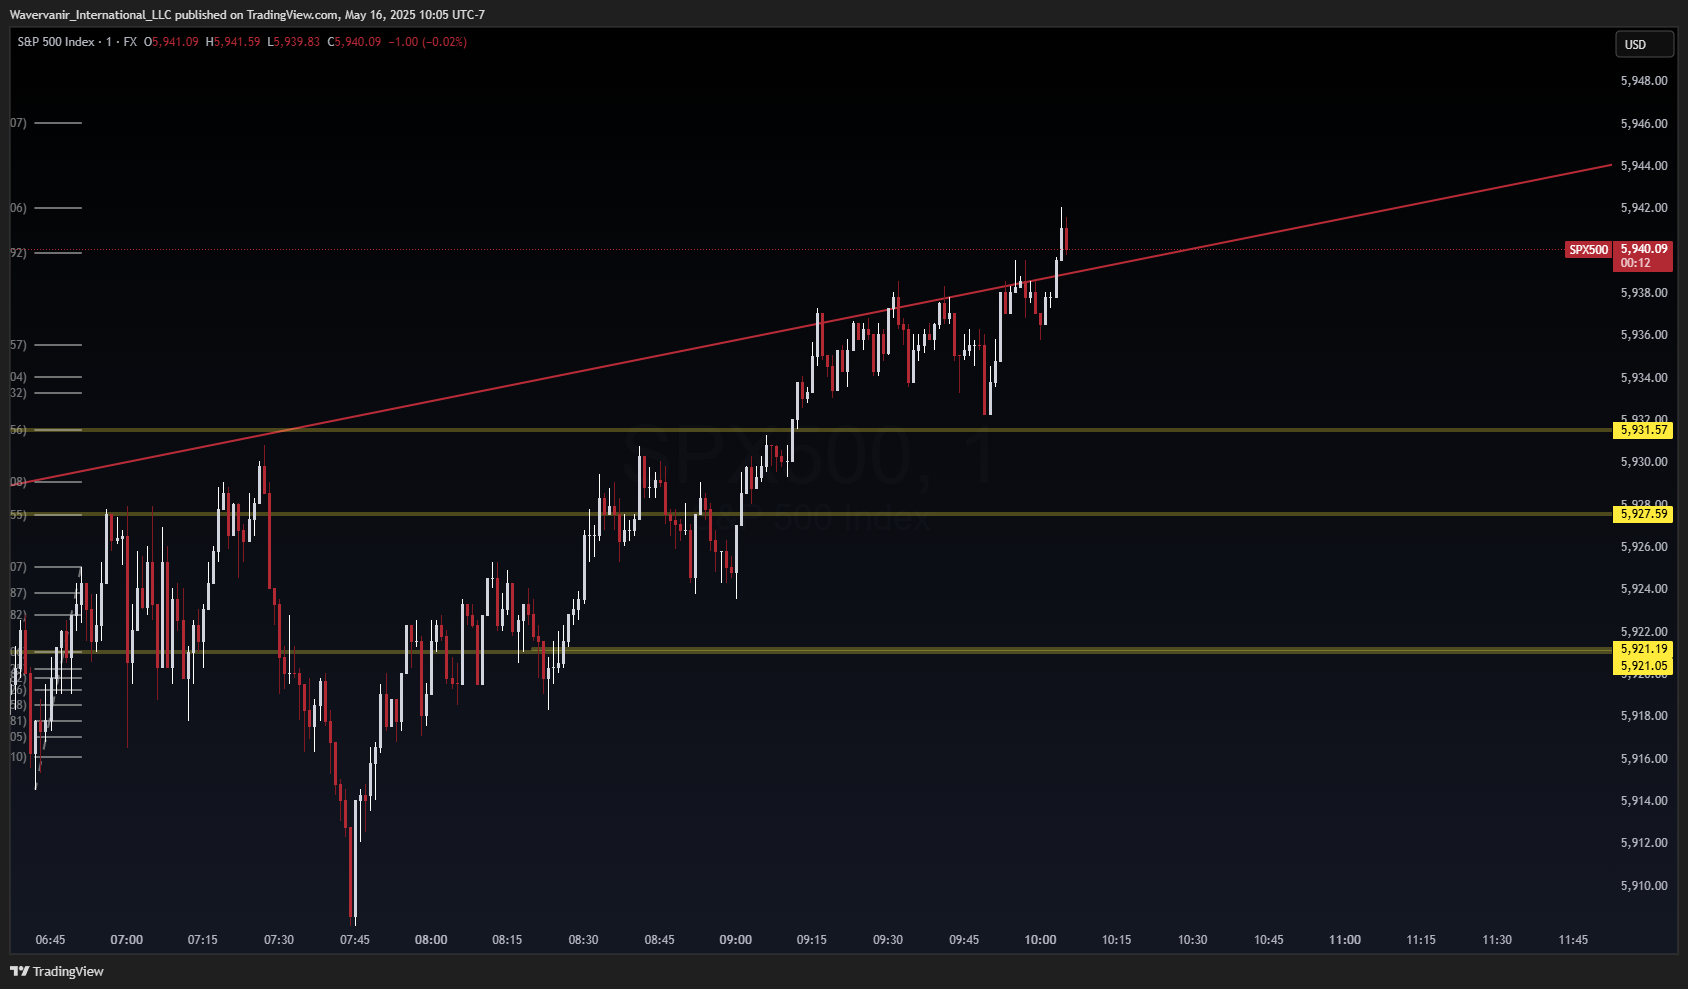Select the yellow 5,921.05 price label
The width and height of the screenshot is (1688, 989).
1644,666
